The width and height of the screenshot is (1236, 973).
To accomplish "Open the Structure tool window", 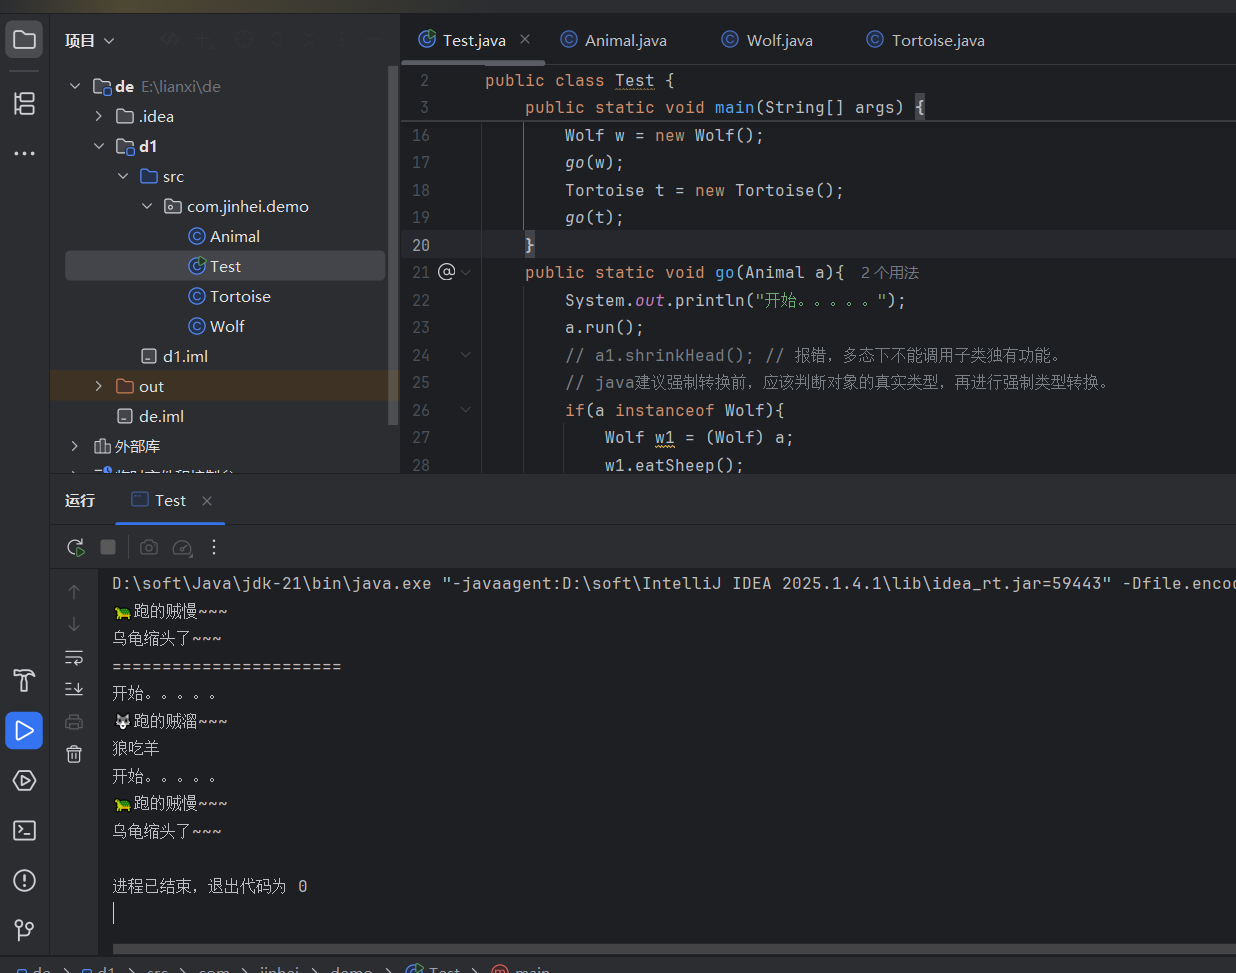I will click(x=25, y=103).
